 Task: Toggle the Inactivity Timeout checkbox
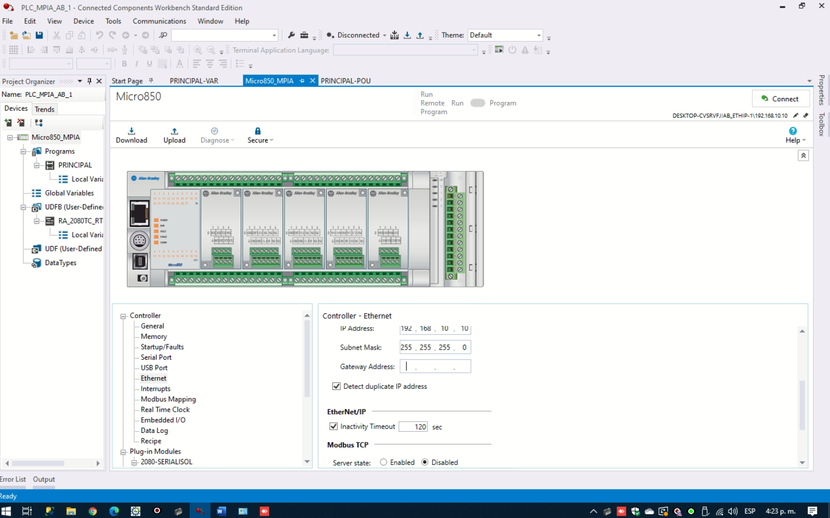click(333, 426)
